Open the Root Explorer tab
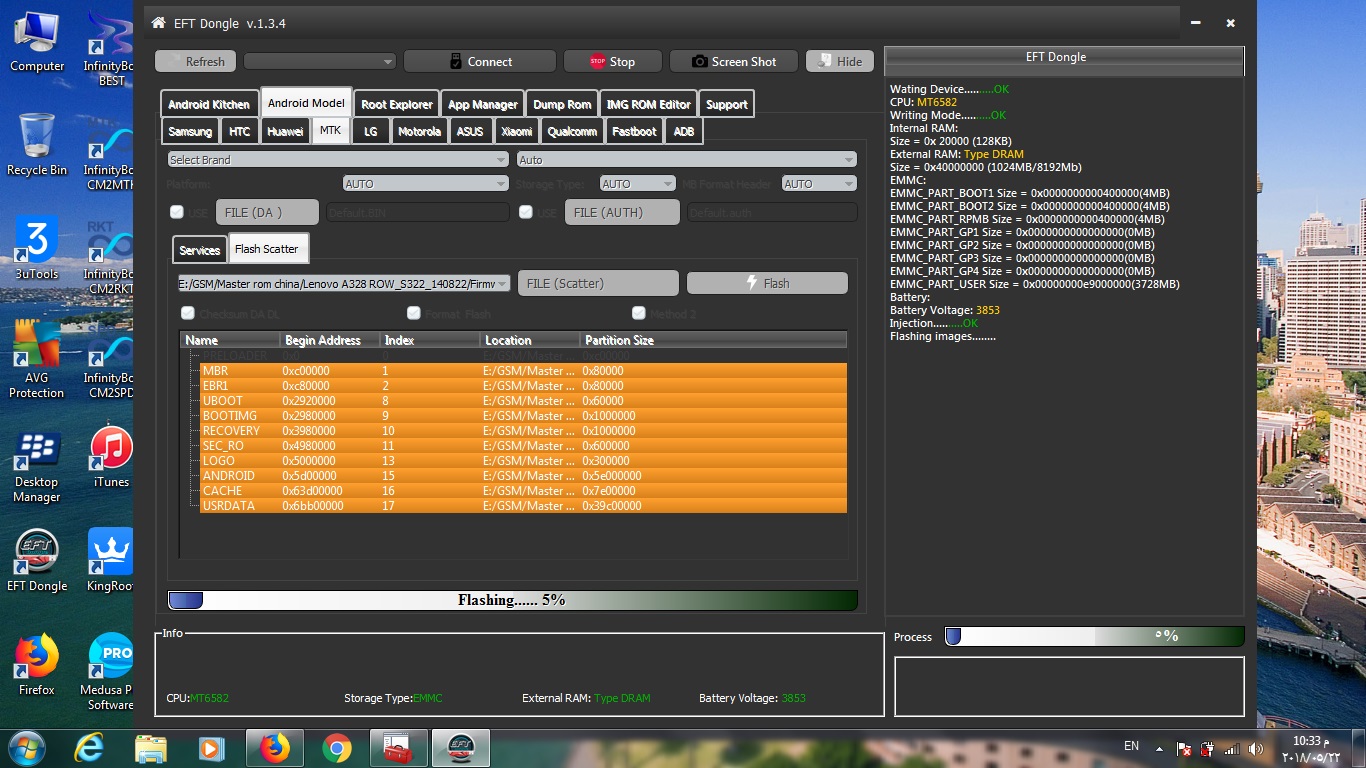Viewport: 1366px width, 768px height. (x=397, y=104)
